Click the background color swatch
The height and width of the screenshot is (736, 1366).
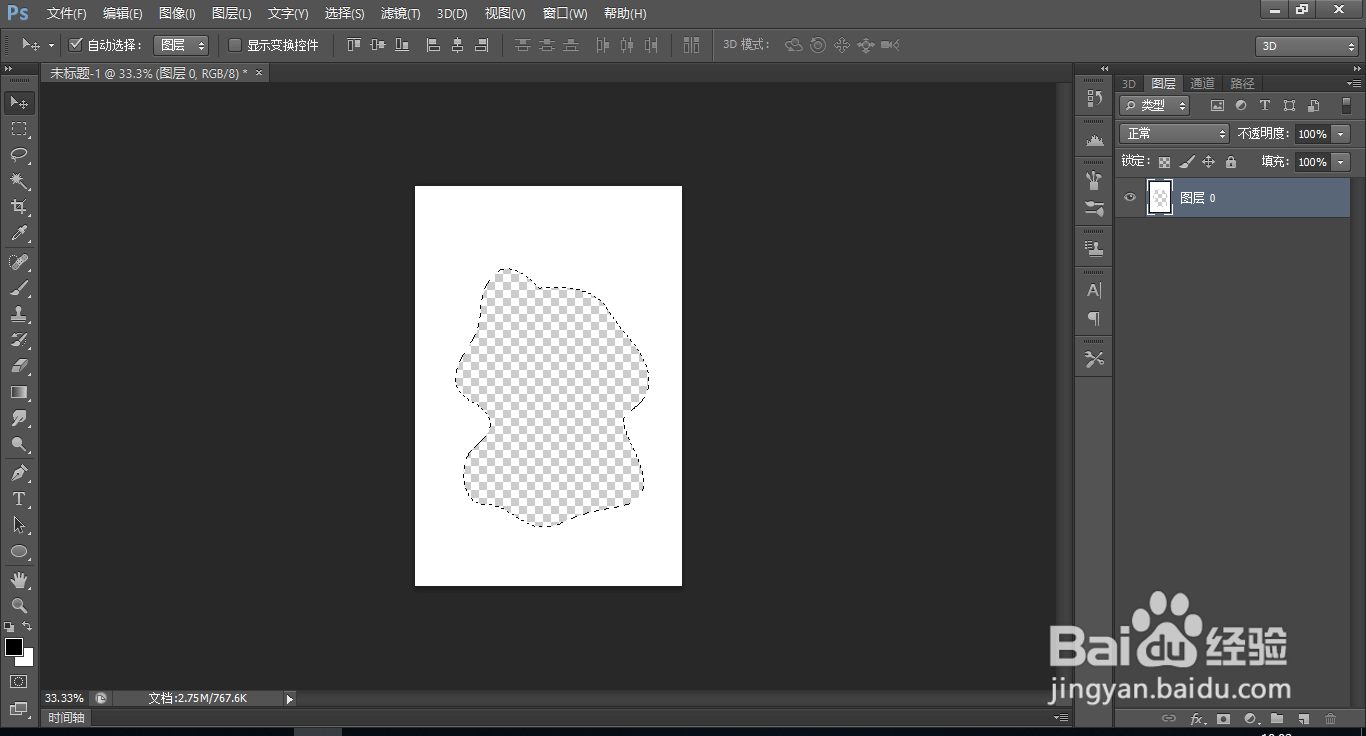pos(28,660)
